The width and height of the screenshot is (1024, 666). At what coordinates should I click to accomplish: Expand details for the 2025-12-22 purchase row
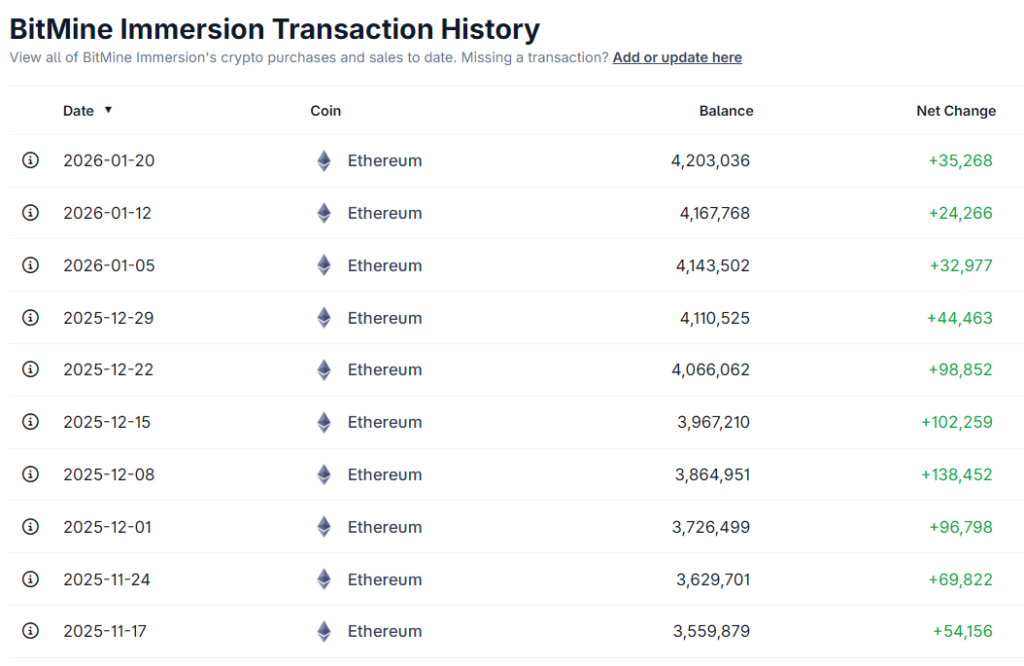coord(30,369)
